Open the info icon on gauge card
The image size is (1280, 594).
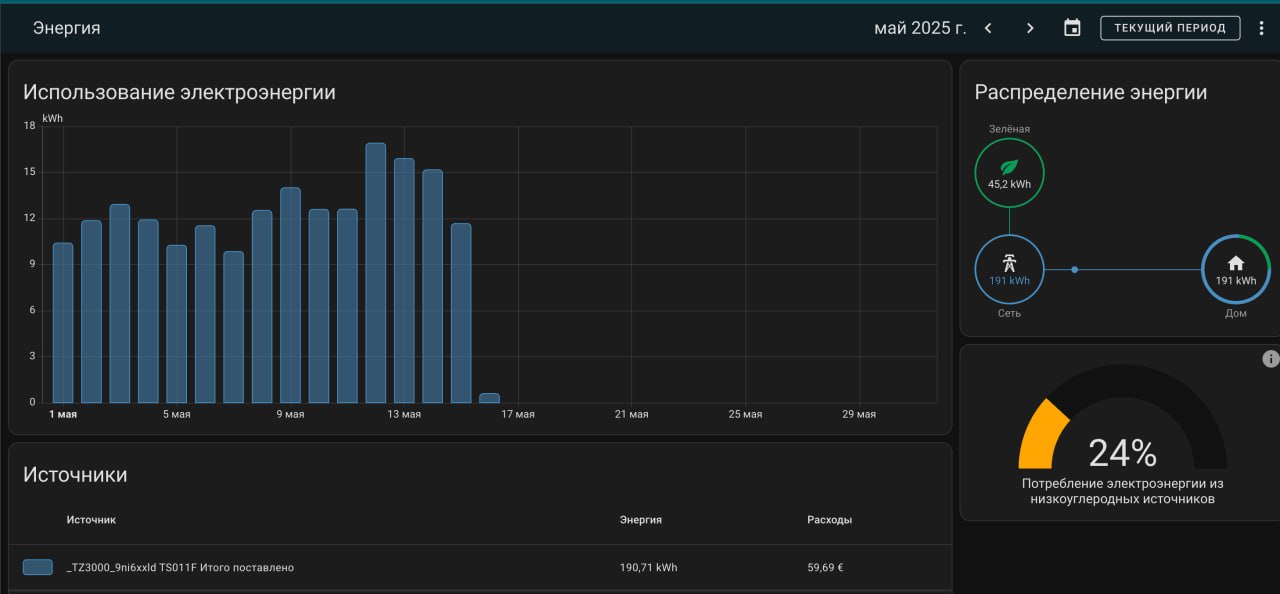[x=1271, y=359]
